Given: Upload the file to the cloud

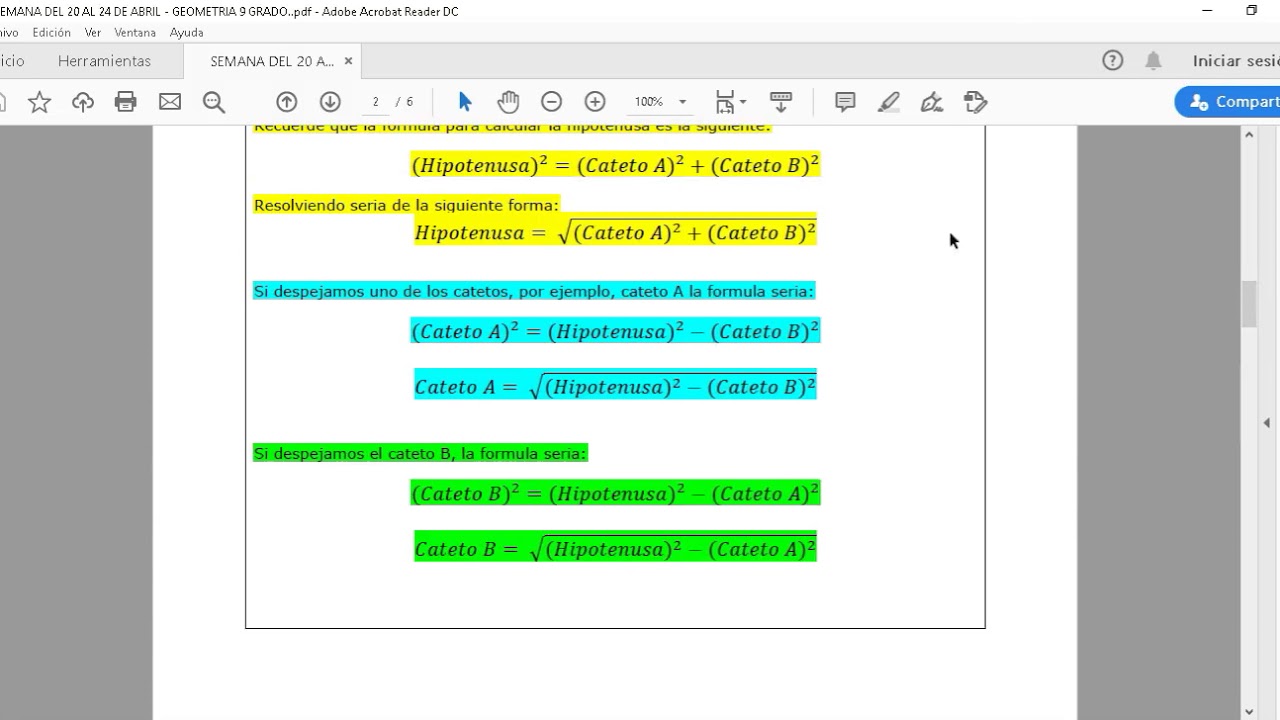Looking at the screenshot, I should (x=83, y=102).
